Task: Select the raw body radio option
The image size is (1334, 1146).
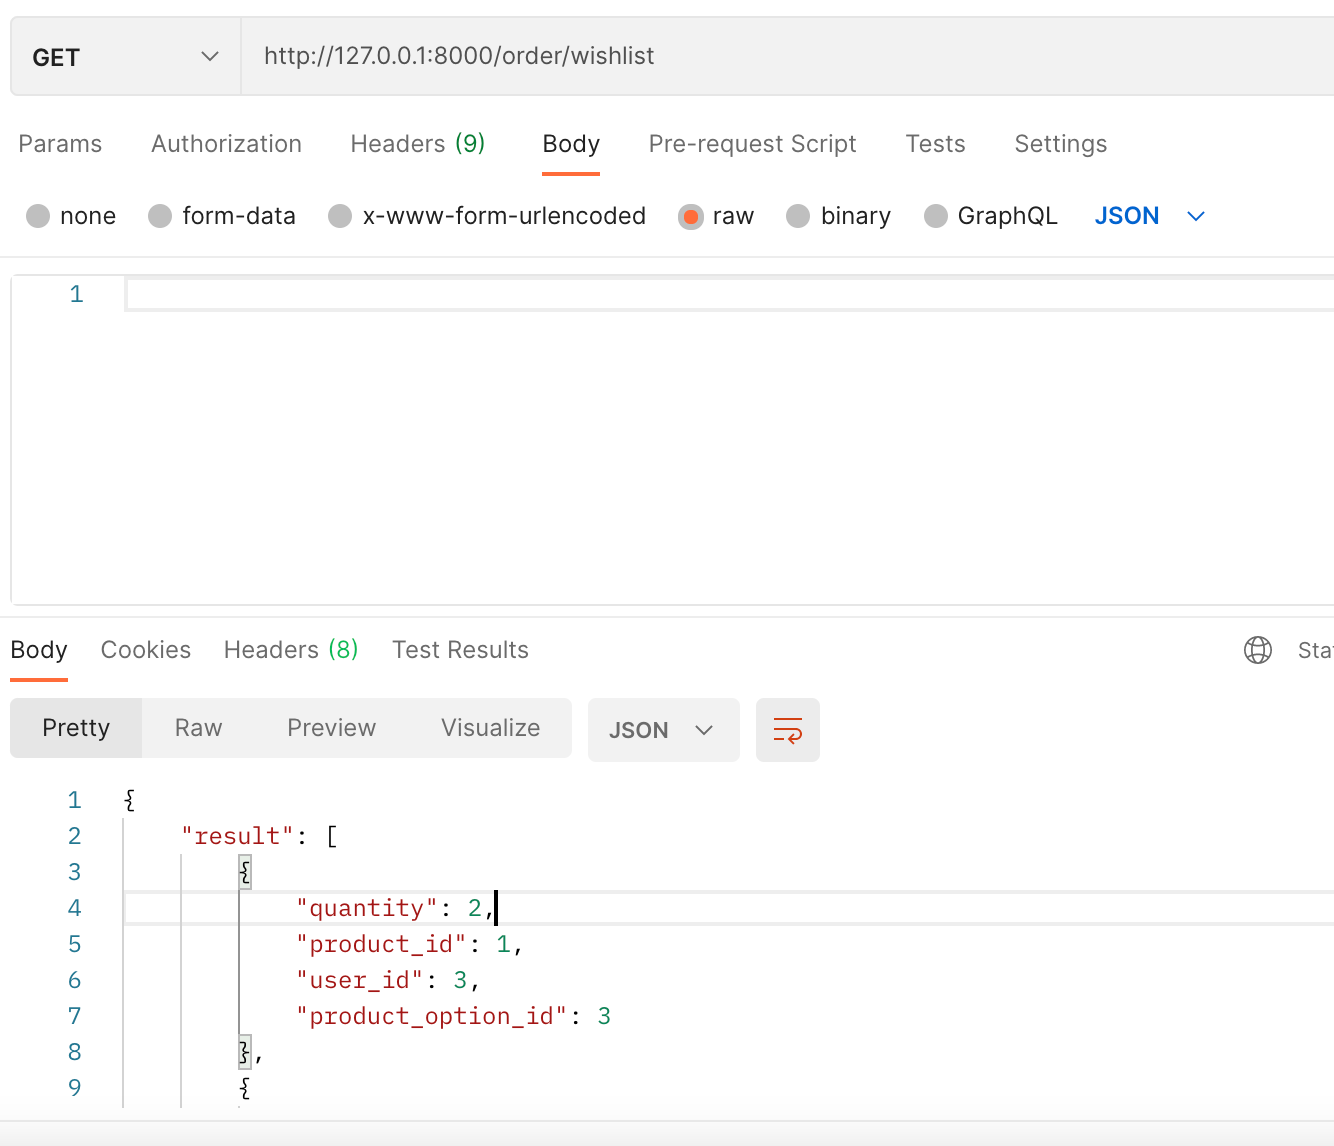Action: 690,216
